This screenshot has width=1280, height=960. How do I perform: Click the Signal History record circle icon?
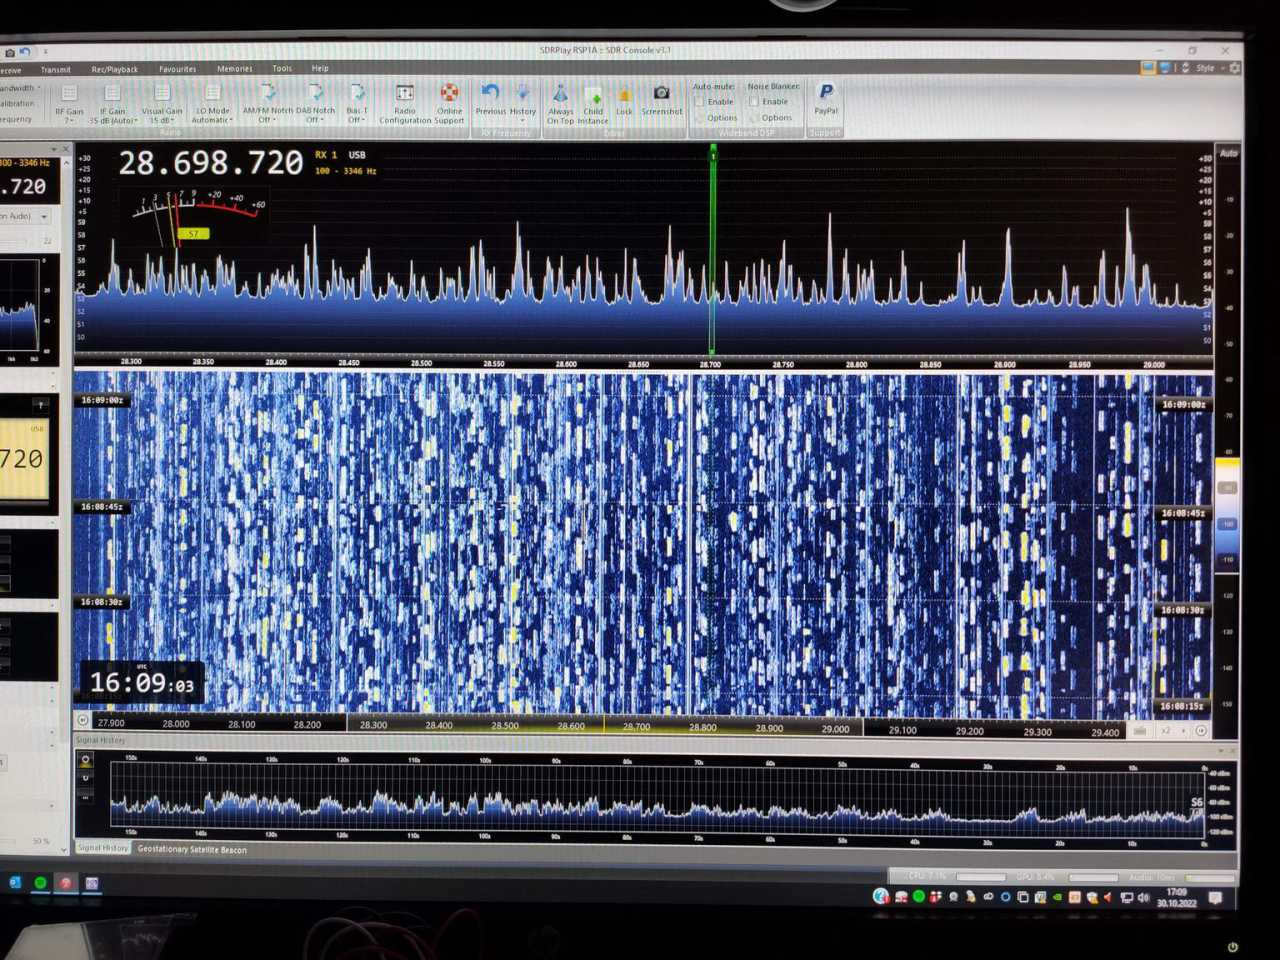(85, 761)
